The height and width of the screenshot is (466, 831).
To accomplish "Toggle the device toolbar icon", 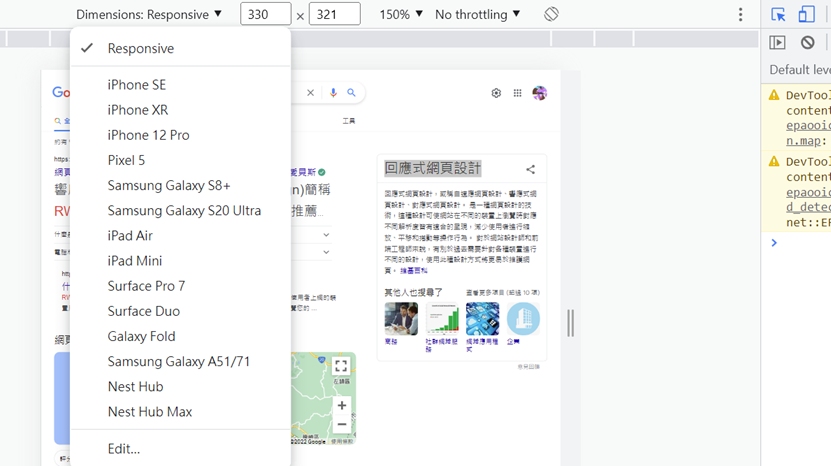I will [x=806, y=14].
